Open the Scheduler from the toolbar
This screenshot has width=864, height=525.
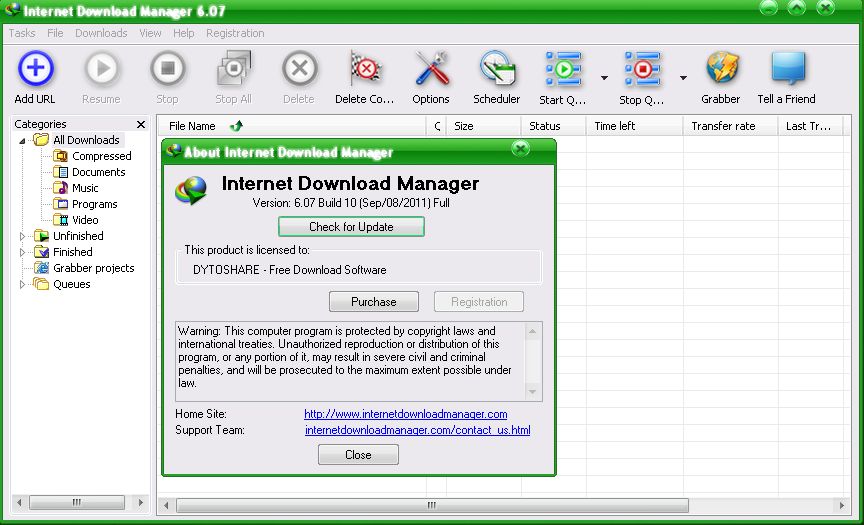coord(497,68)
